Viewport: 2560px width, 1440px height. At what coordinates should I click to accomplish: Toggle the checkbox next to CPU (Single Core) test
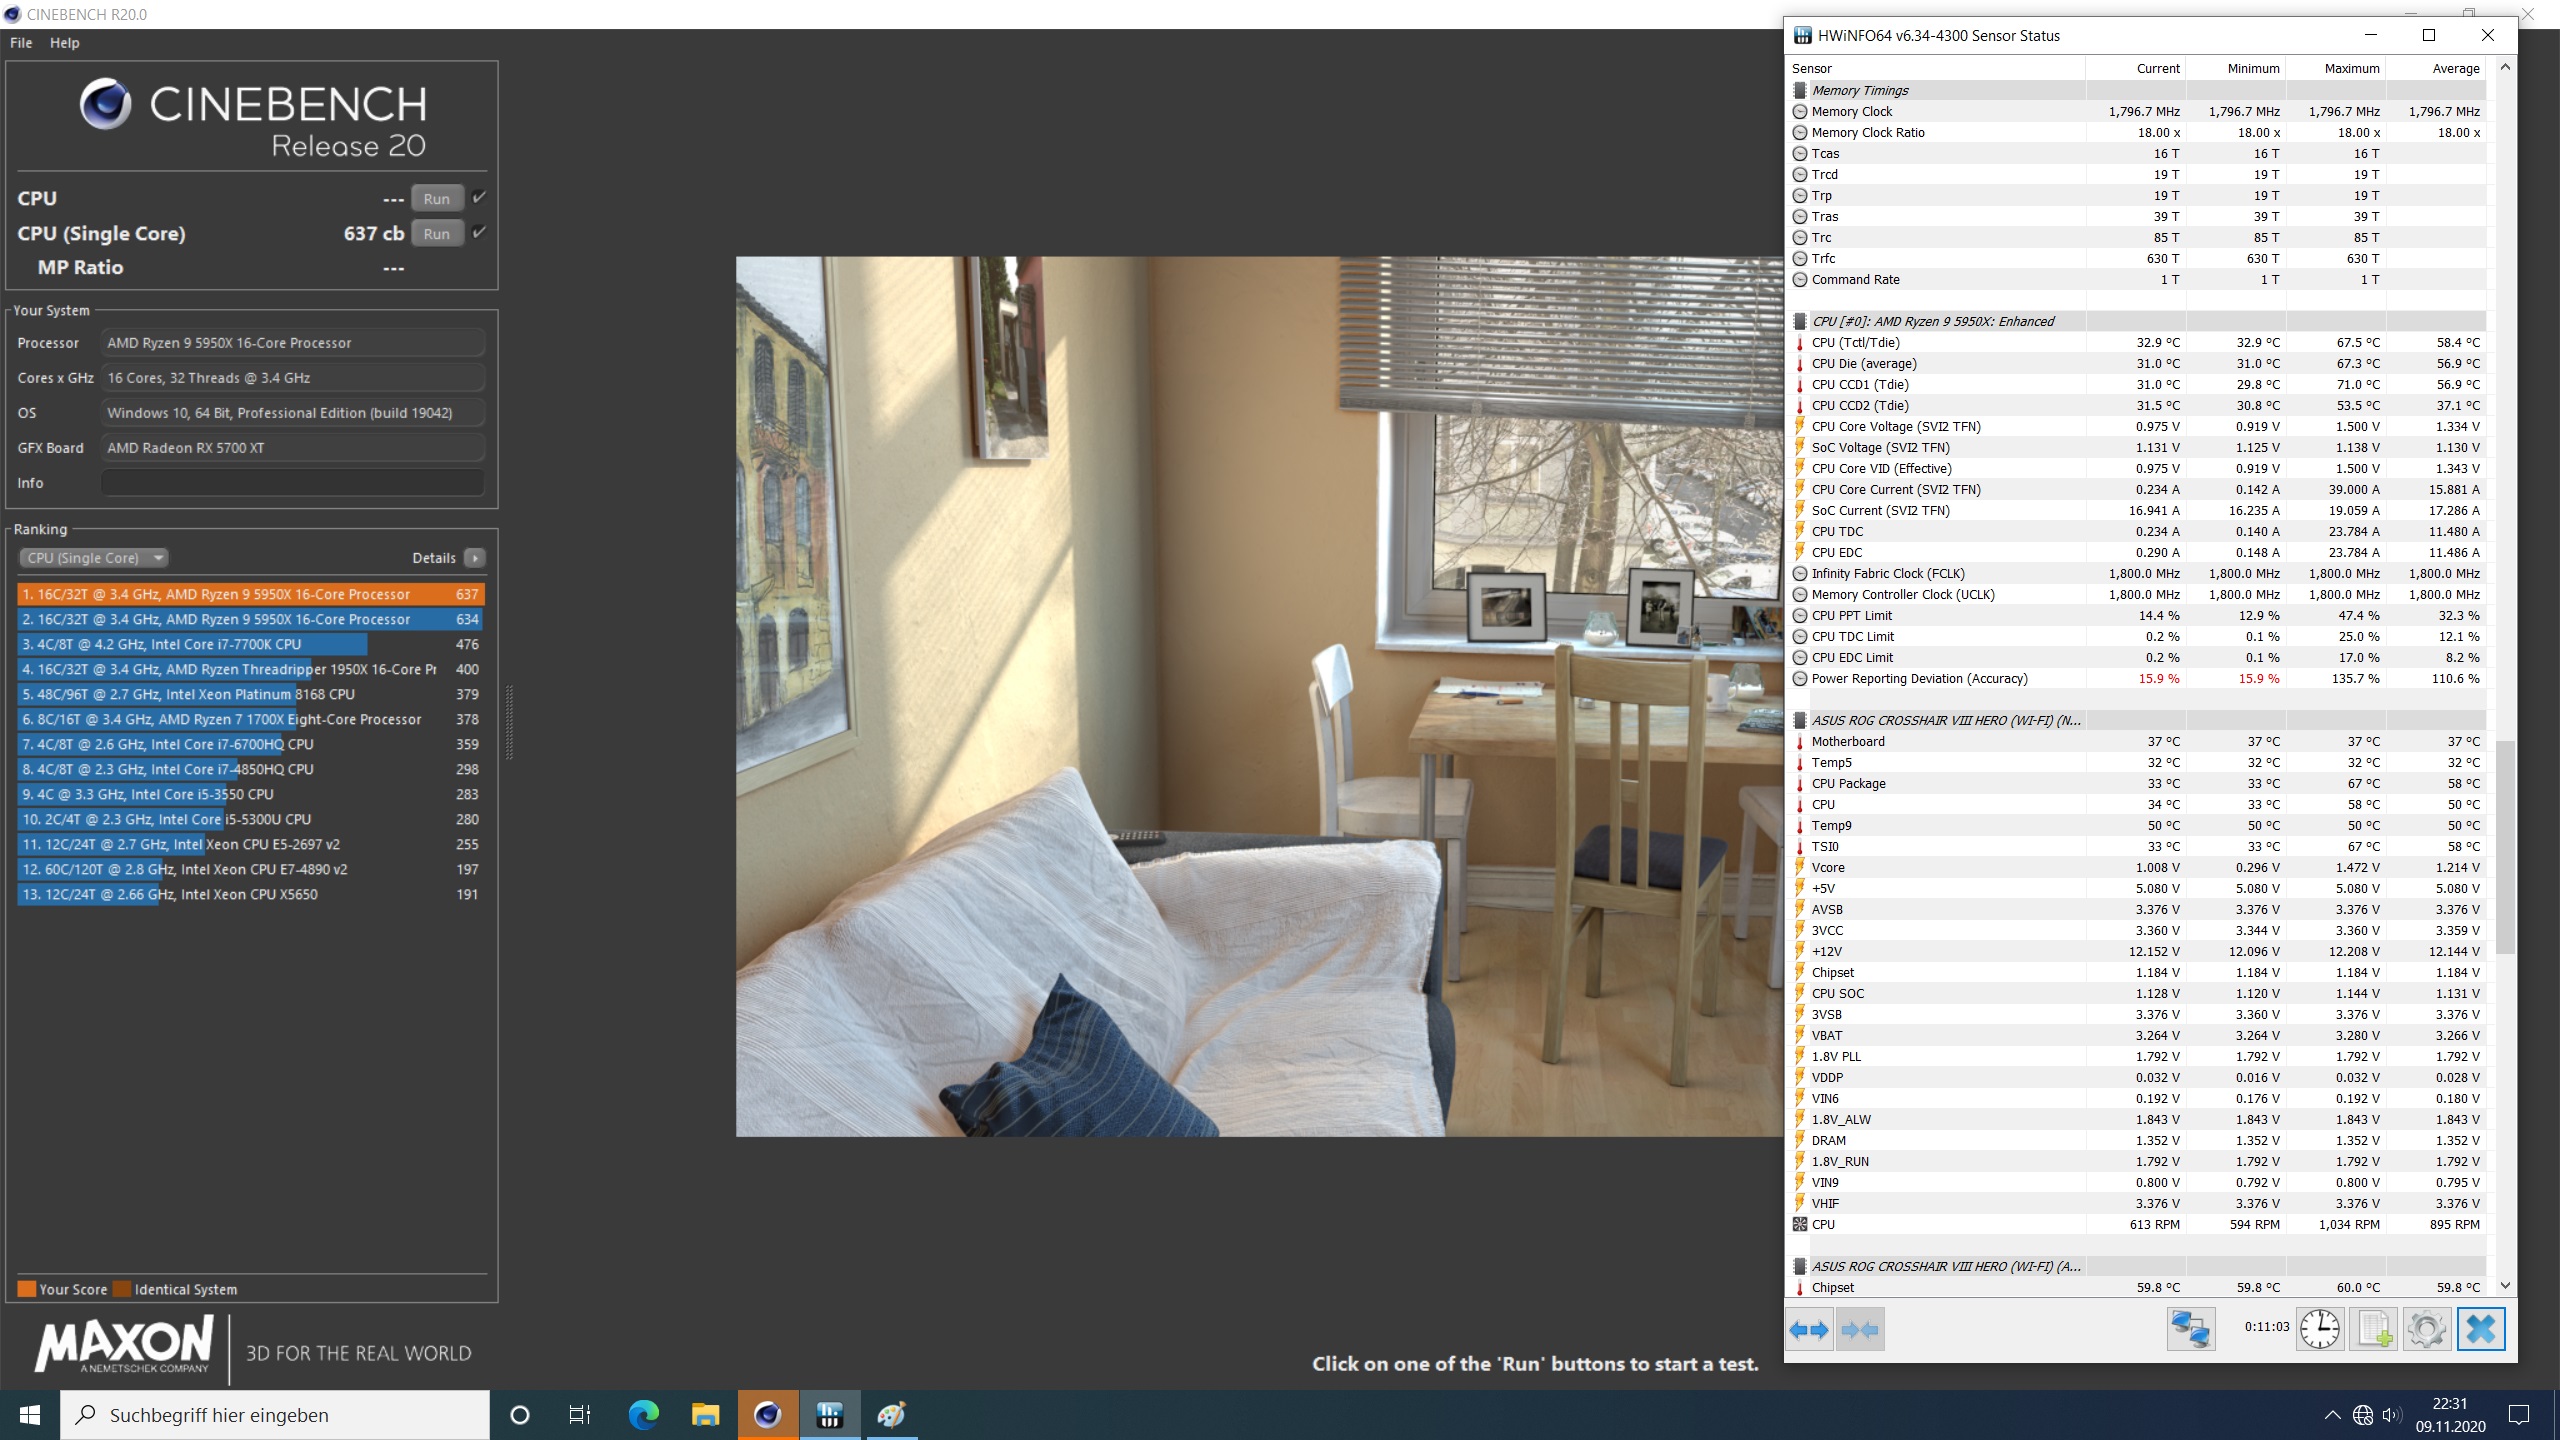coord(480,233)
